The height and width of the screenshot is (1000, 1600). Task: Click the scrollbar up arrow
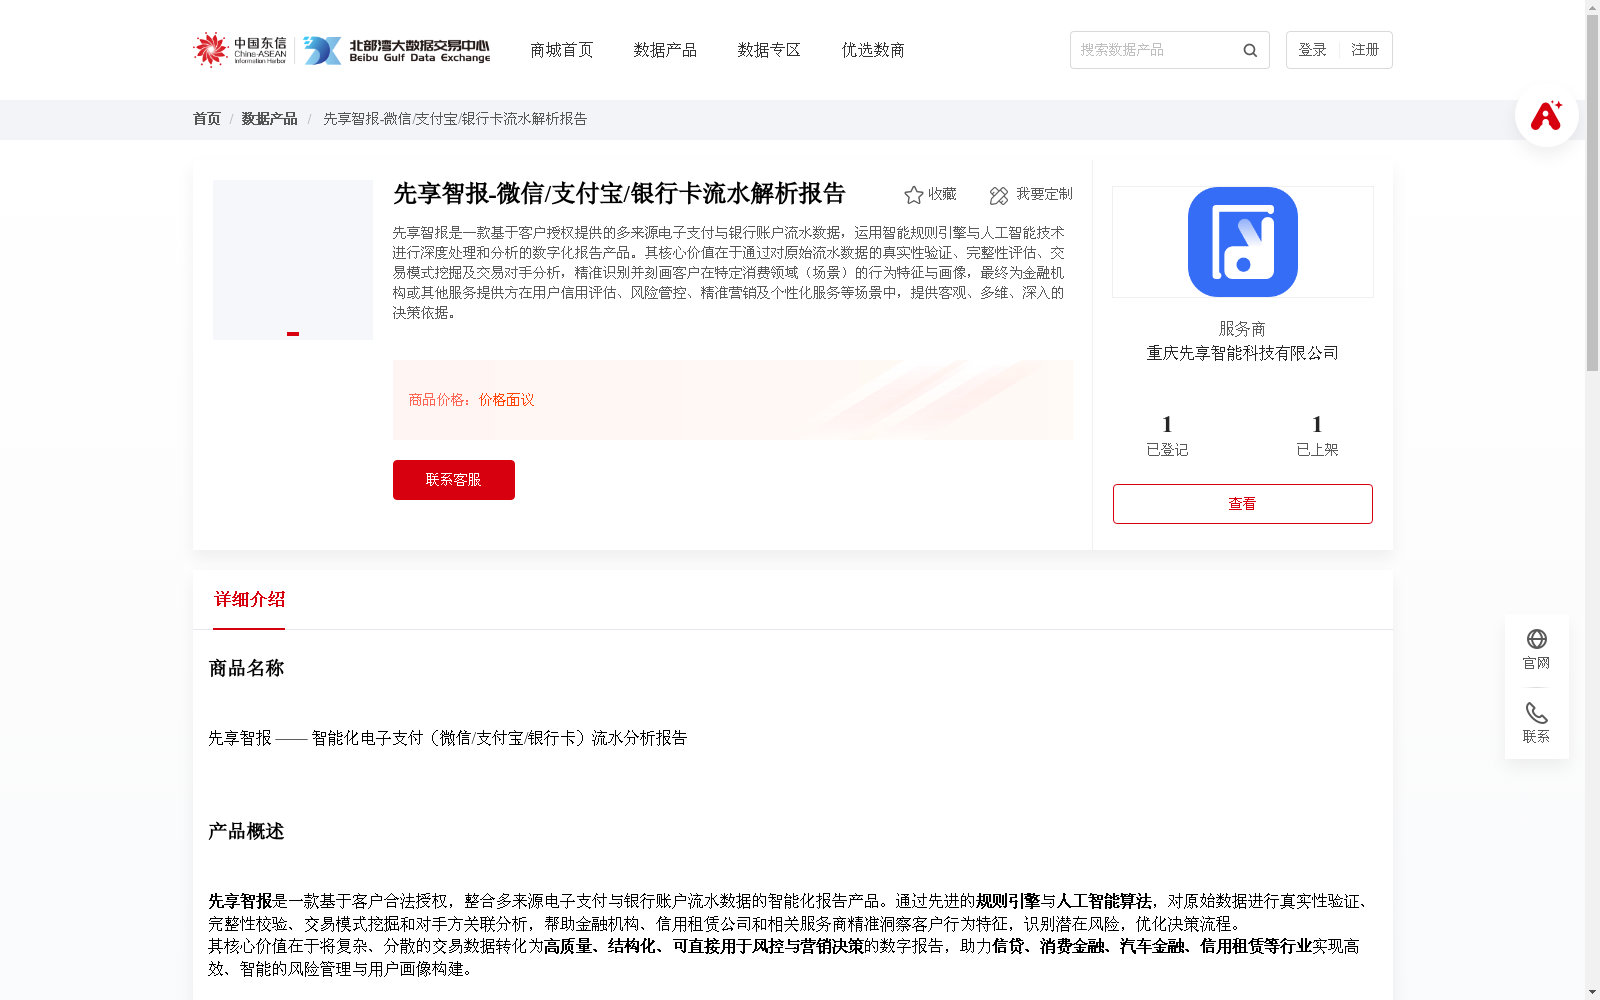[x=1592, y=7]
